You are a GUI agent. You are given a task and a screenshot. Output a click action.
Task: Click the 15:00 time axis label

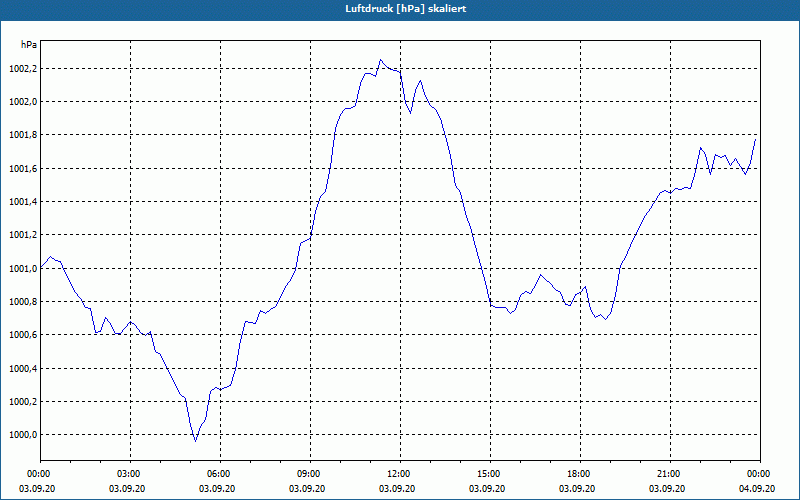[490, 474]
